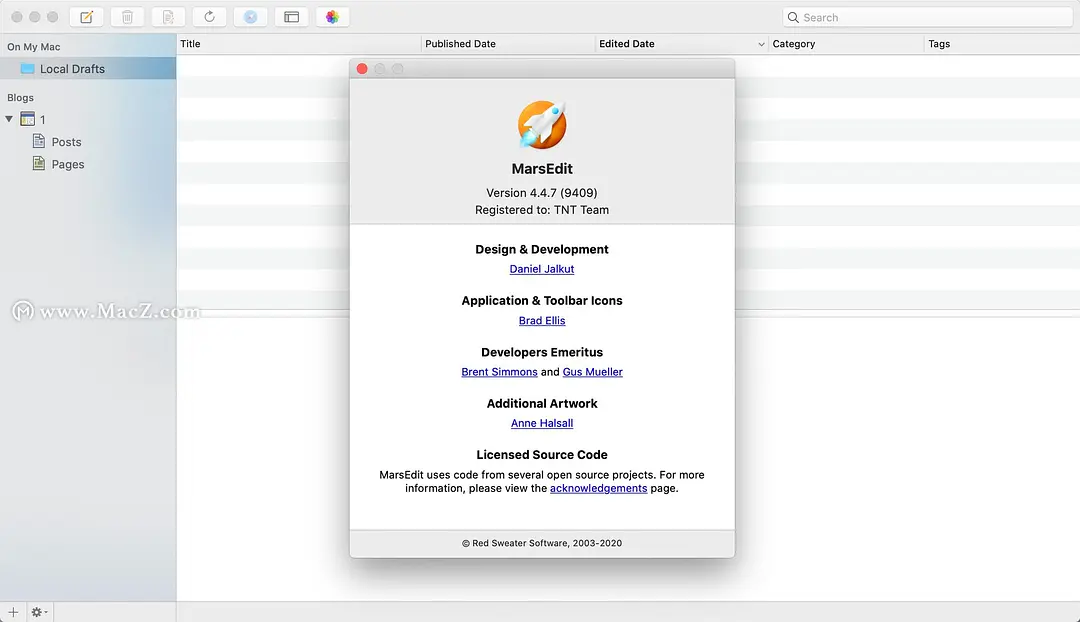Focus the Search input field
Image resolution: width=1080 pixels, height=622 pixels.
927,17
